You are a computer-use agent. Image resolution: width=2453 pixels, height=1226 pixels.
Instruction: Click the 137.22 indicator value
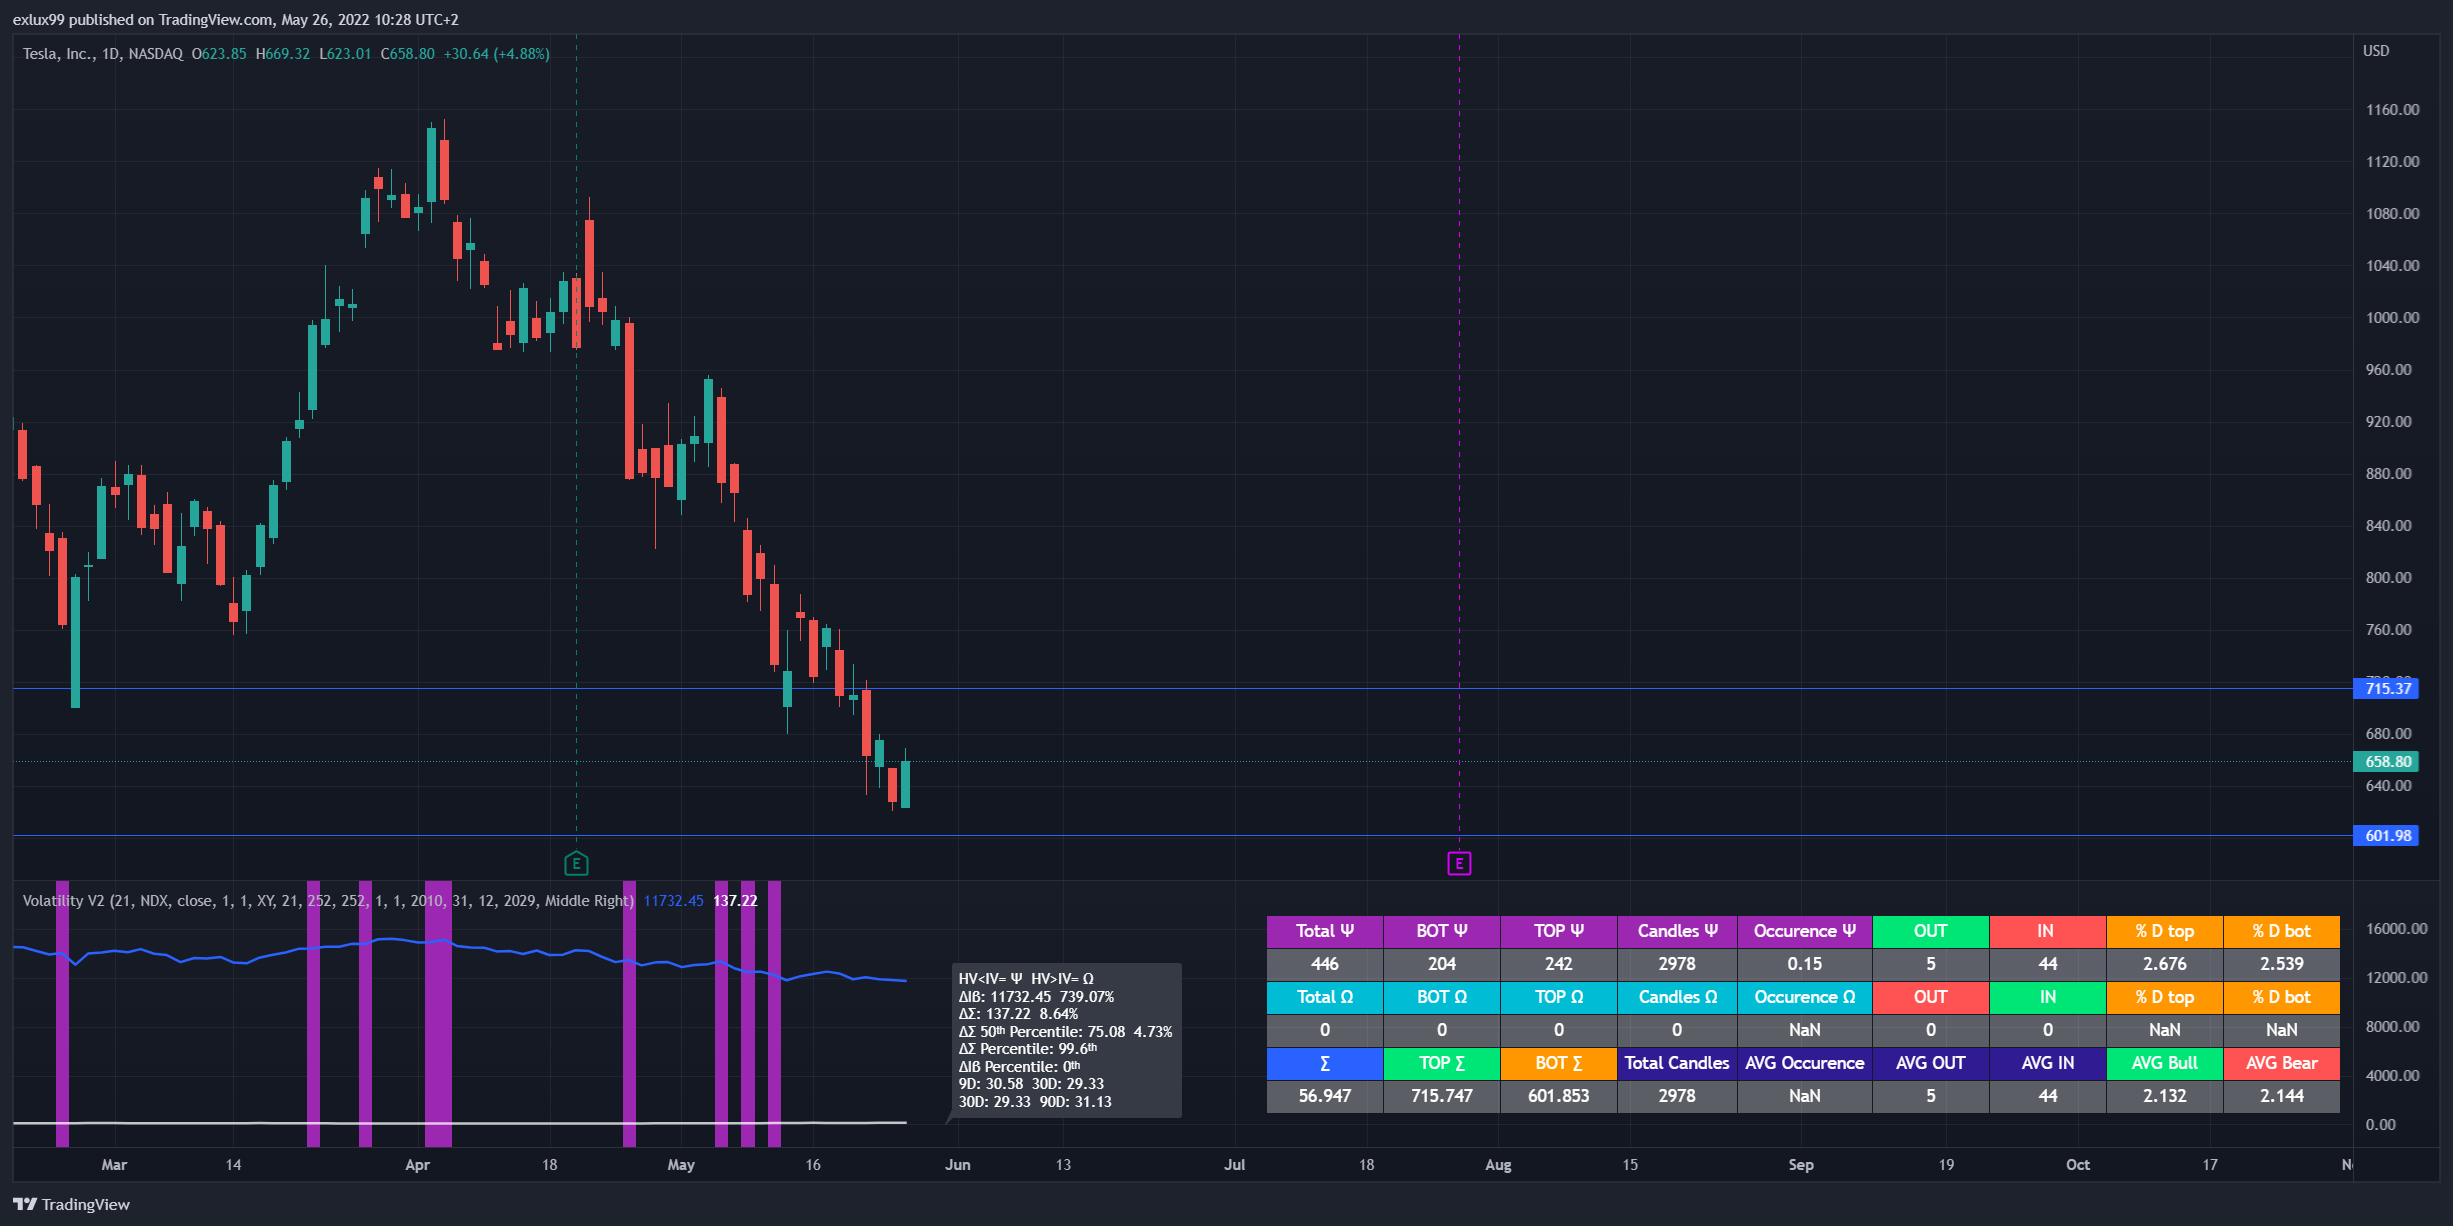click(735, 901)
